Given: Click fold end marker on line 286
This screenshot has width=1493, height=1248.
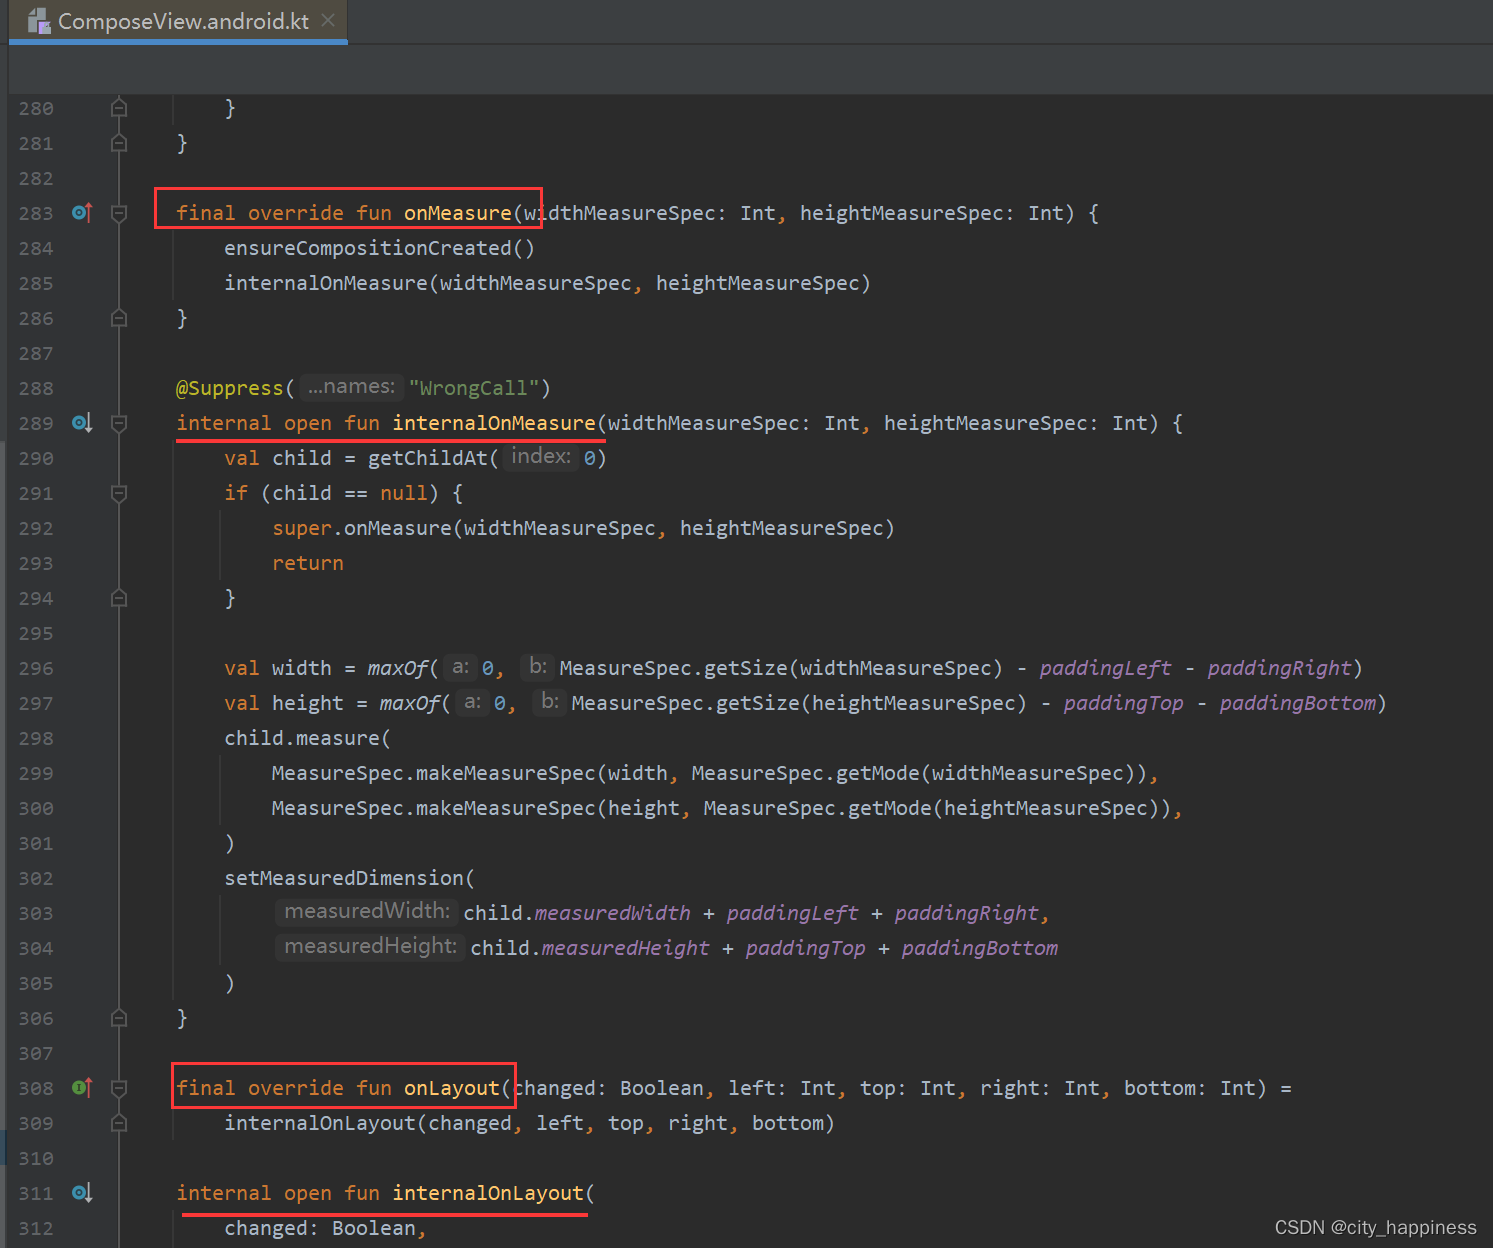Looking at the screenshot, I should coord(119,318).
